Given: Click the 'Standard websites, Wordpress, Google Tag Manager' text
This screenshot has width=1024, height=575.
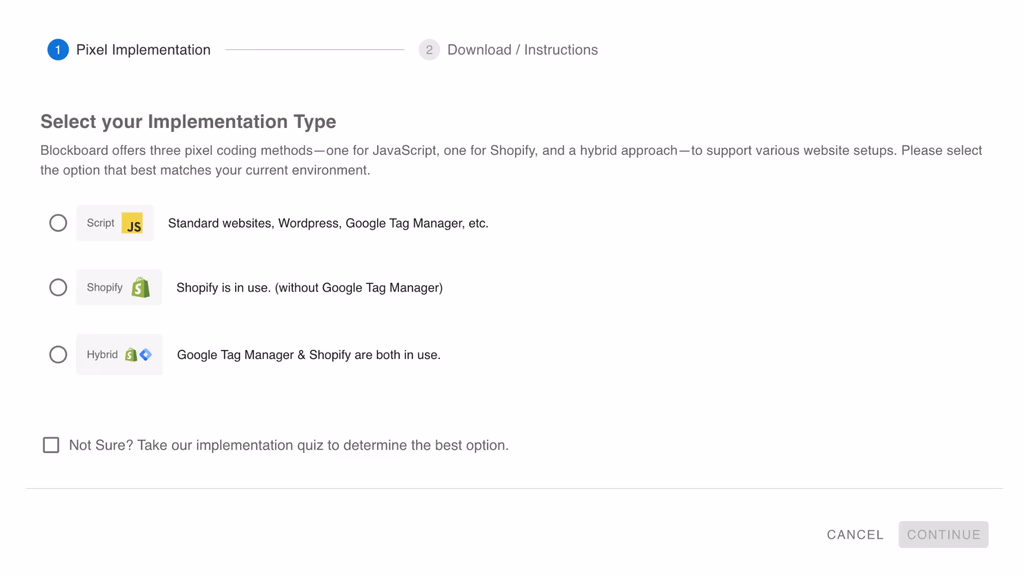Looking at the screenshot, I should [328, 223].
